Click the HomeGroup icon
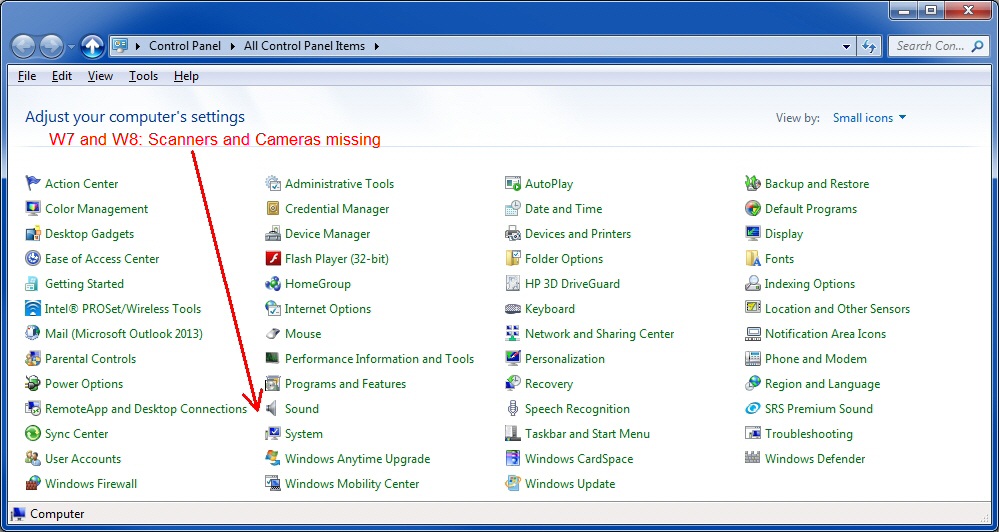Image resolution: width=999 pixels, height=532 pixels. 273,284
